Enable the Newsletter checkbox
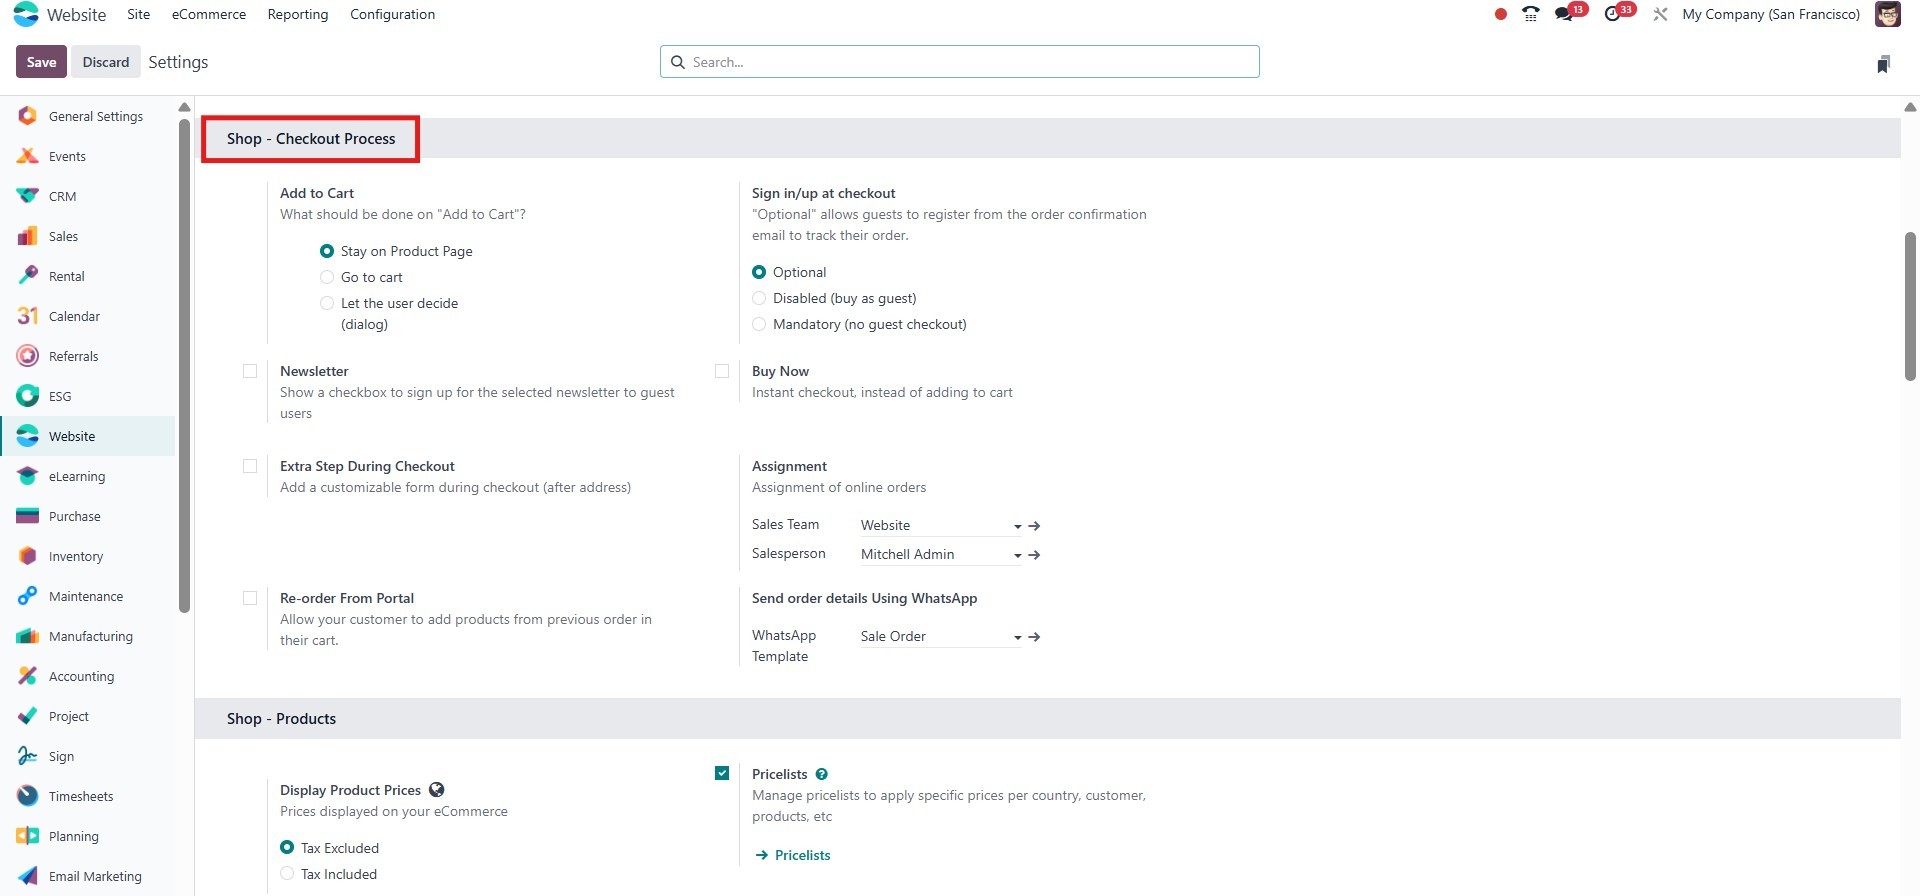Viewport: 1920px width, 896px height. click(x=250, y=371)
